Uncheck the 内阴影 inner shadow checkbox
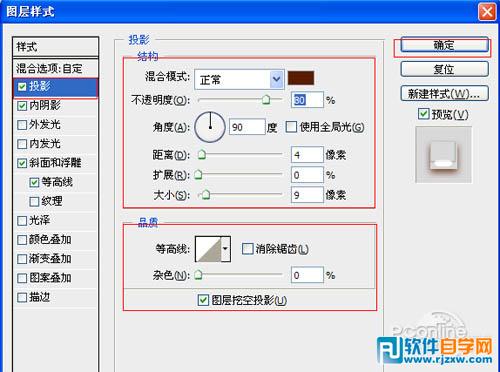This screenshot has width=500, height=372. 22,106
